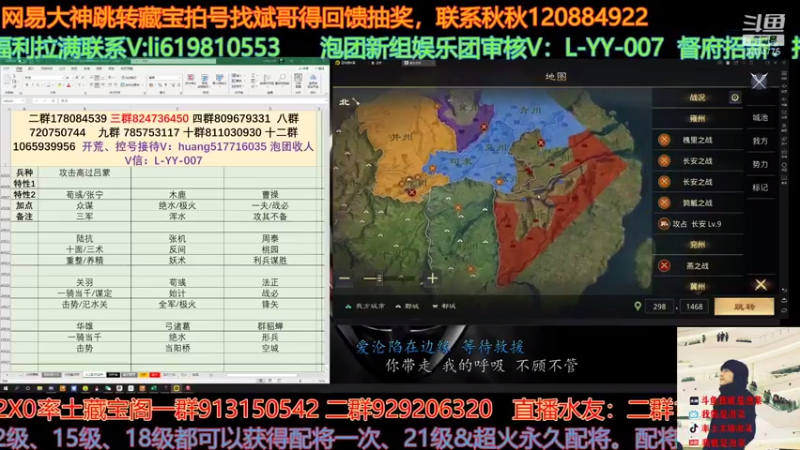800x450 pixels.
Task: Select the cell containing 群貂蝉
Action: (x=270, y=326)
